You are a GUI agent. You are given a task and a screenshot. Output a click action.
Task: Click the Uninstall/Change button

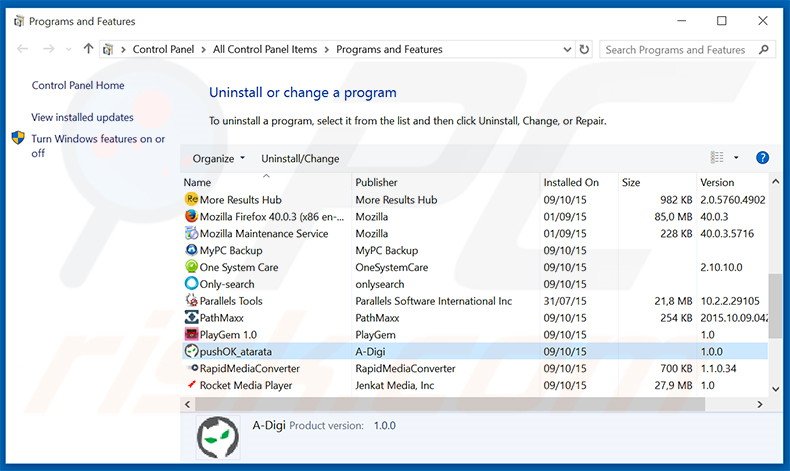[x=300, y=158]
